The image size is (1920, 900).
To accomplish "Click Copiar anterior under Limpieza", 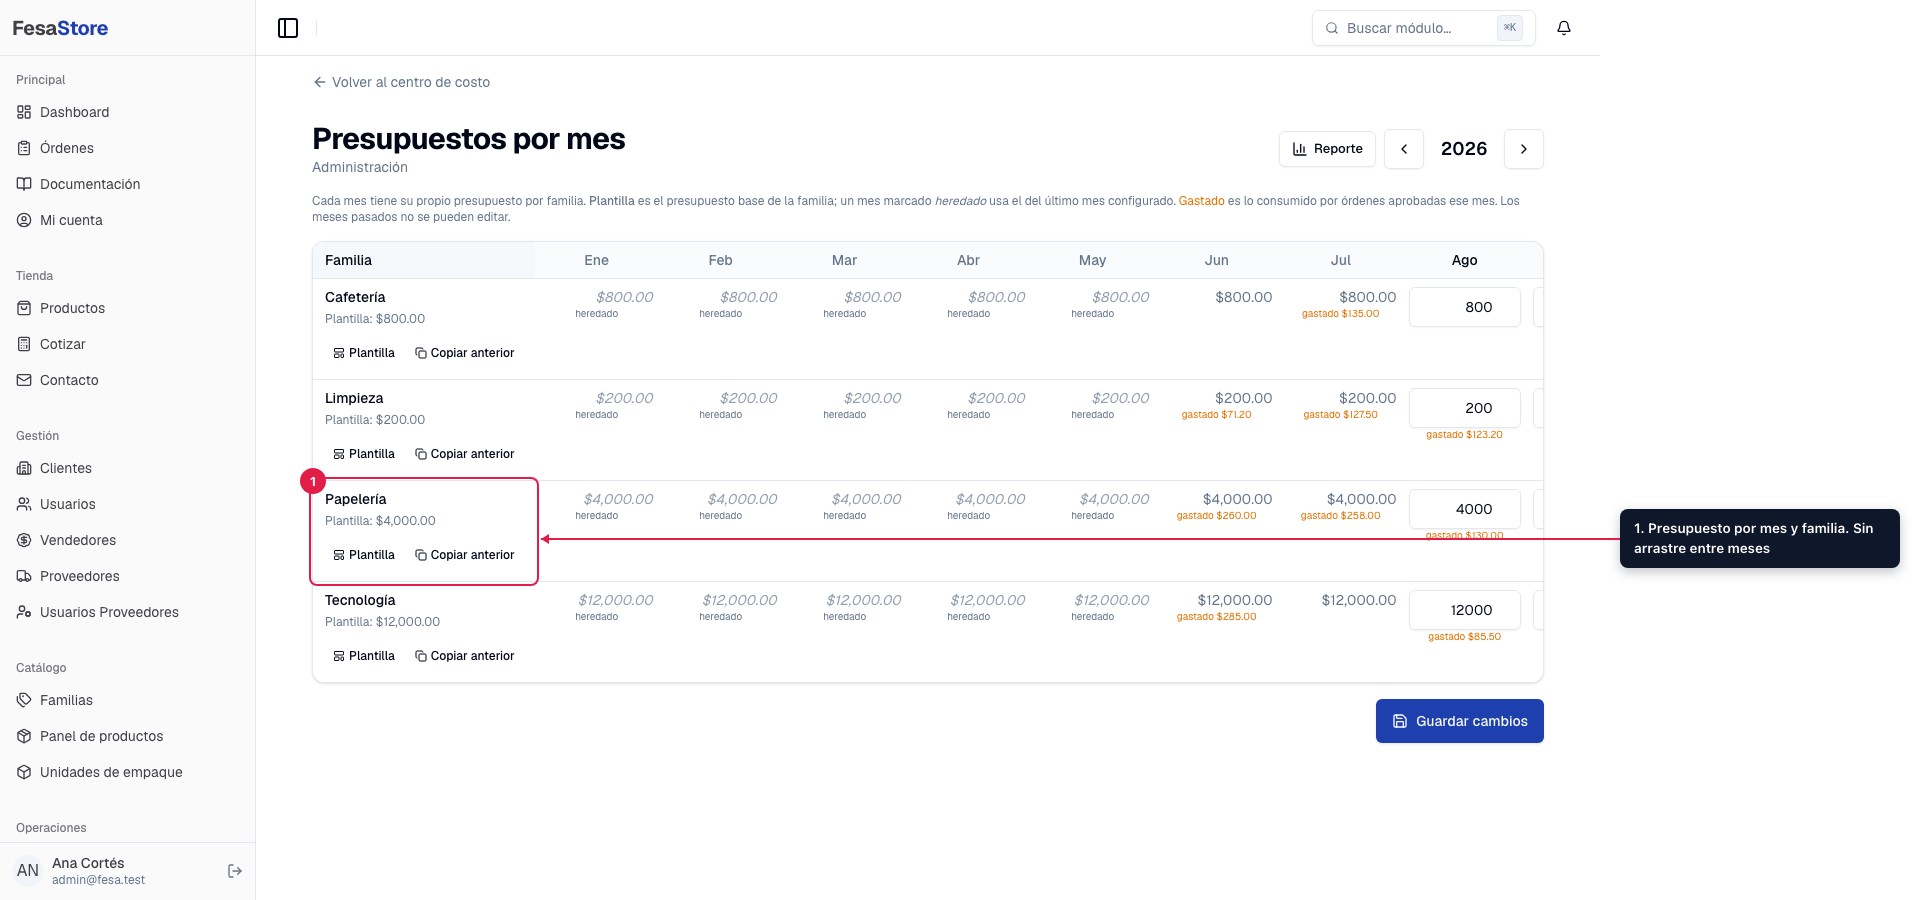I will point(465,454).
